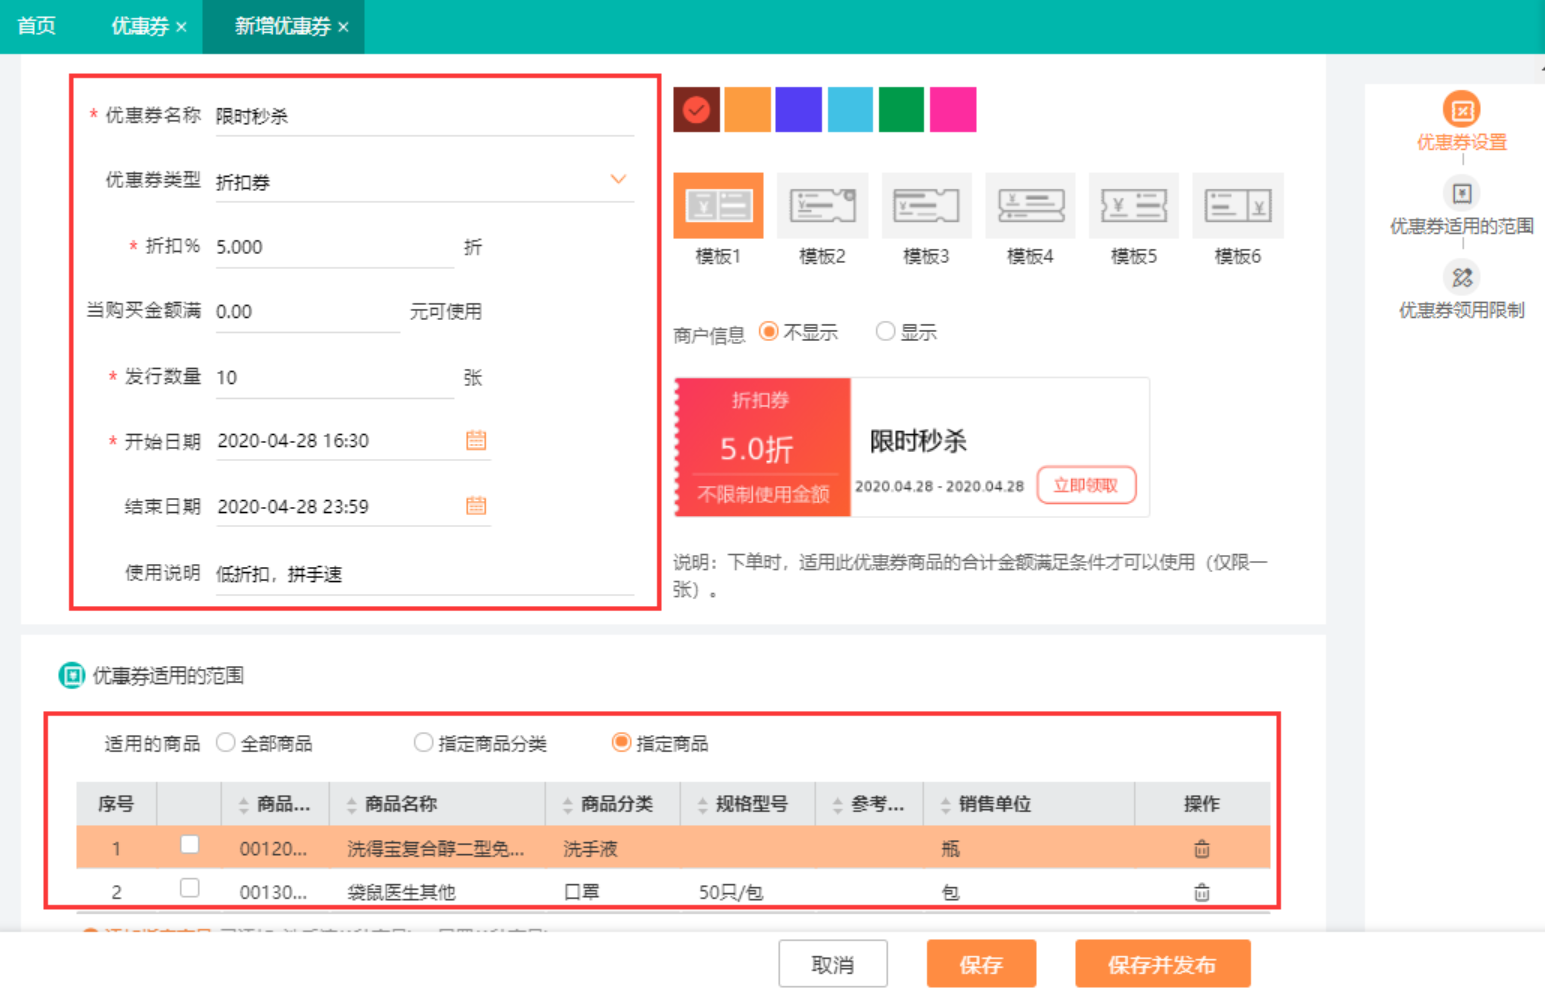Tick the checkbox for row 2 袋鼠医生其他
Image resolution: width=1545 pixels, height=993 pixels.
[190, 888]
